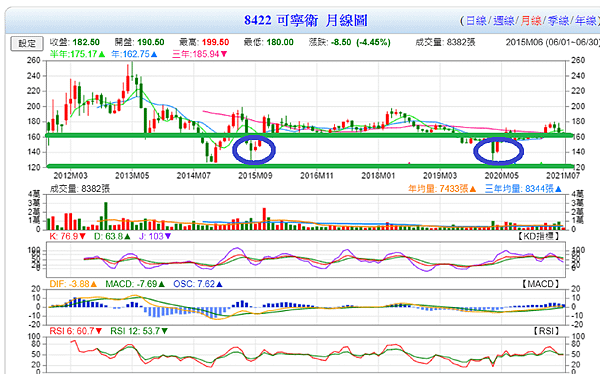The image size is (600, 374).
Task: Click the 半年:175.17 moving average label
Action: pyautogui.click(x=77, y=54)
